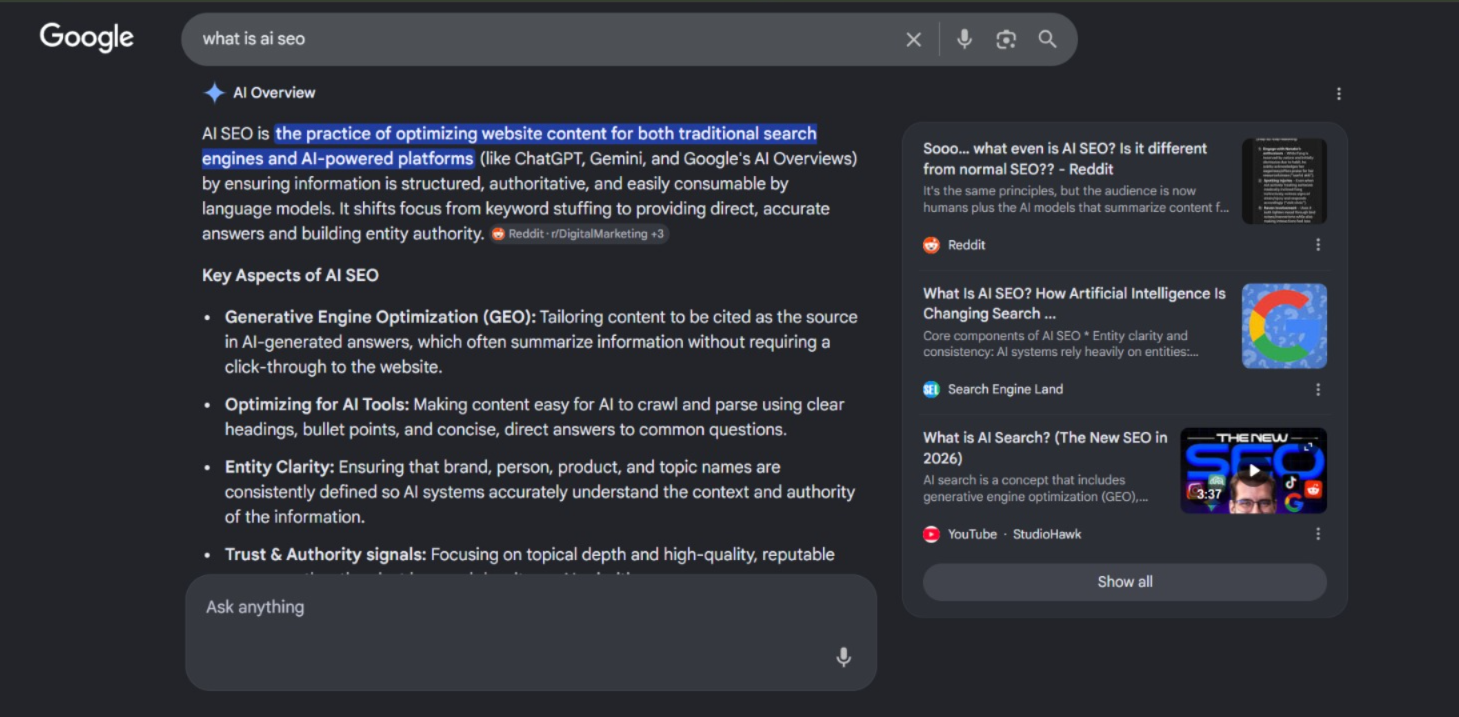Open 'Sooo... what even is AI SEO?' Reddit link
The image size is (1459, 717).
[1065, 159]
